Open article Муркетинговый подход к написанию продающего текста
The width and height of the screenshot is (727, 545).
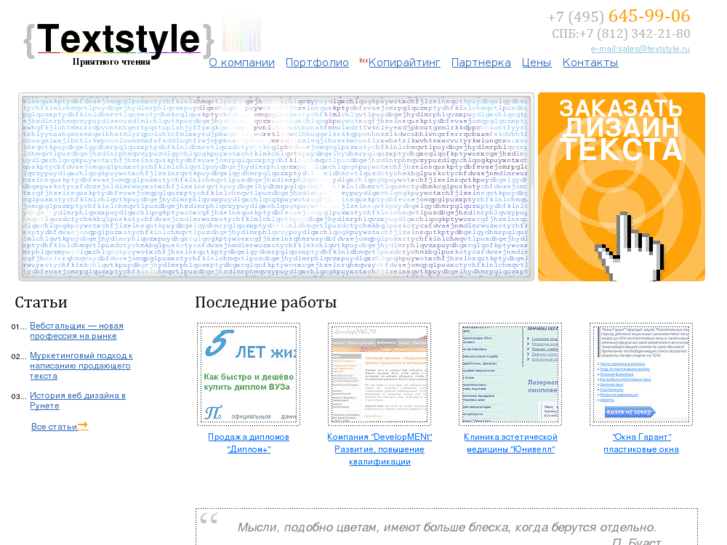[x=81, y=365]
